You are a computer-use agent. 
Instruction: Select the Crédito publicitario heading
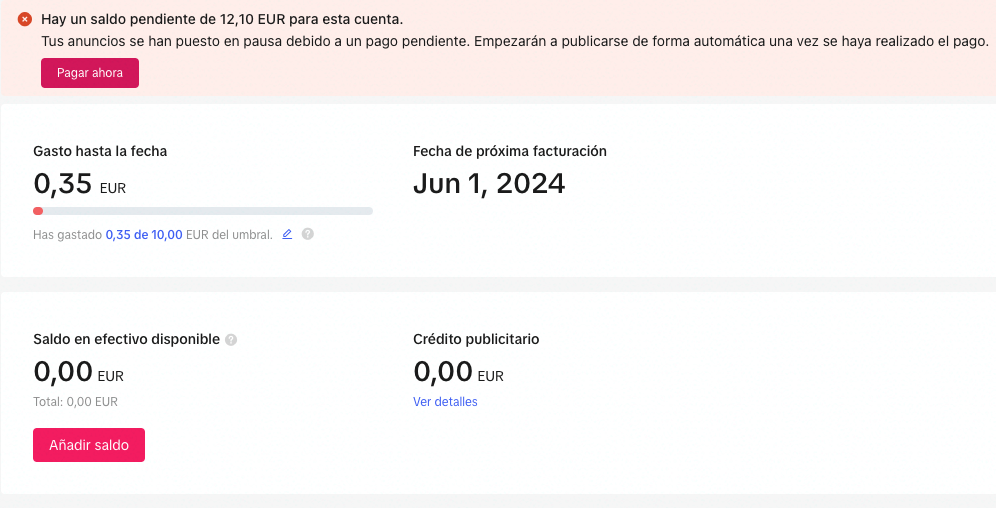click(x=476, y=339)
